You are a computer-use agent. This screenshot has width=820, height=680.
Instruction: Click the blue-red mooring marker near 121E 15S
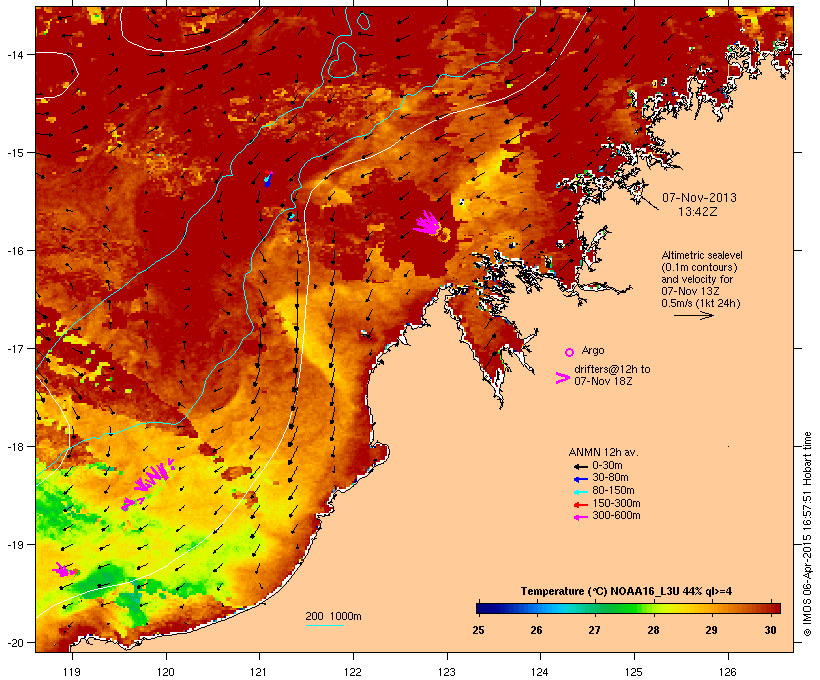268,178
